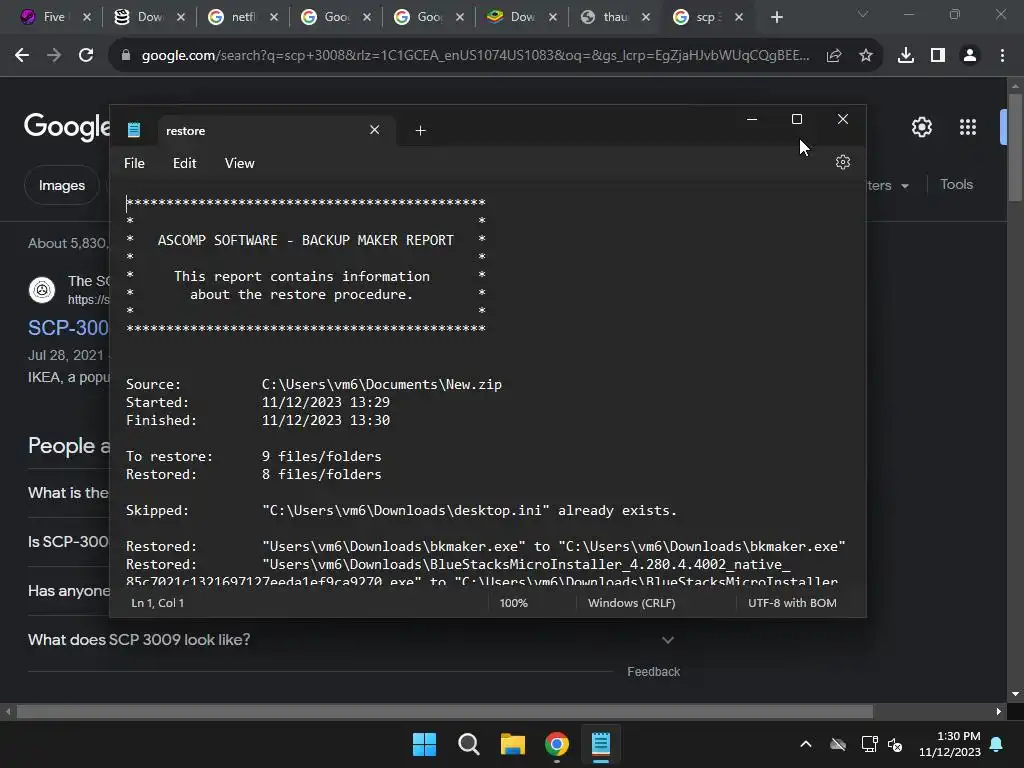Viewport: 1024px width, 768px height.
Task: Click the right arrow of horizontal scrollbar
Action: coord(999,711)
